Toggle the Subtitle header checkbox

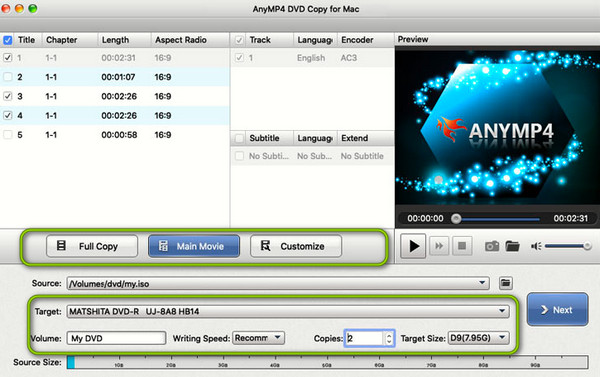pyautogui.click(x=239, y=138)
